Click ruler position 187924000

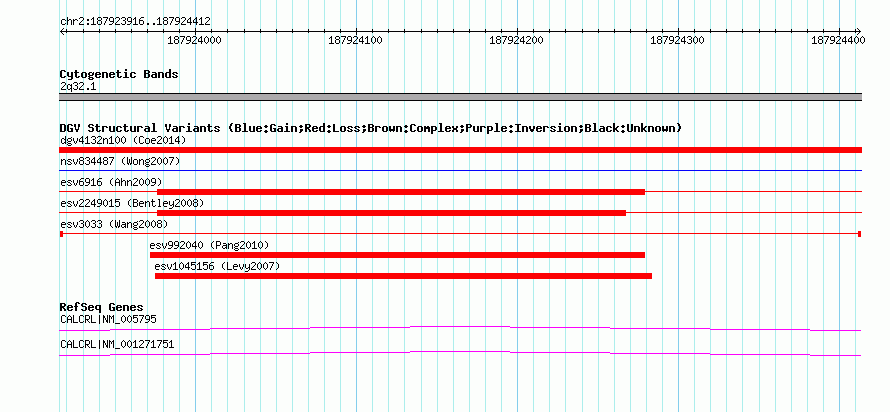(195, 40)
